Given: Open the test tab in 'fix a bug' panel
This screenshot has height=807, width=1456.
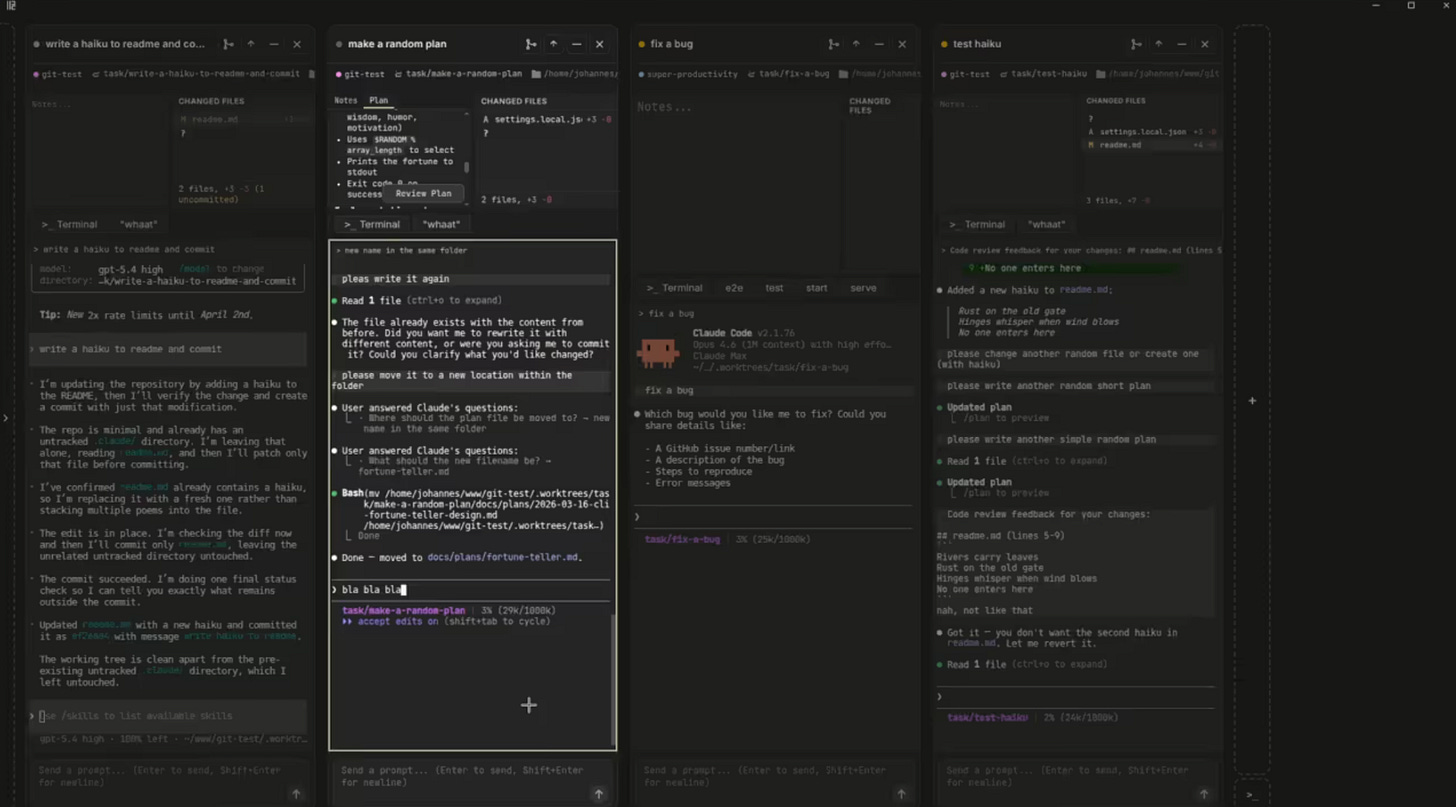Looking at the screenshot, I should [x=774, y=288].
